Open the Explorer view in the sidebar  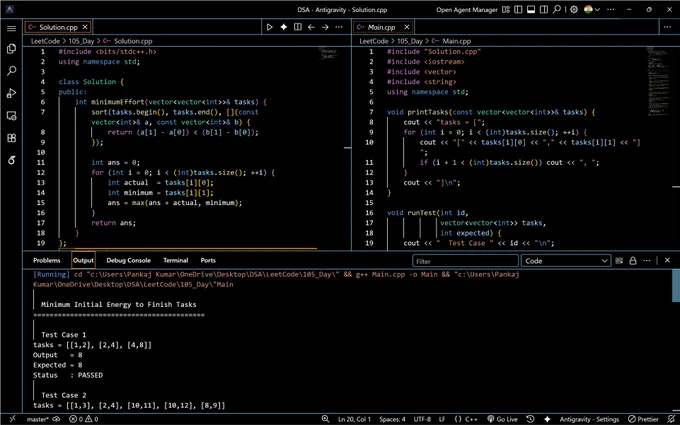pyautogui.click(x=11, y=49)
